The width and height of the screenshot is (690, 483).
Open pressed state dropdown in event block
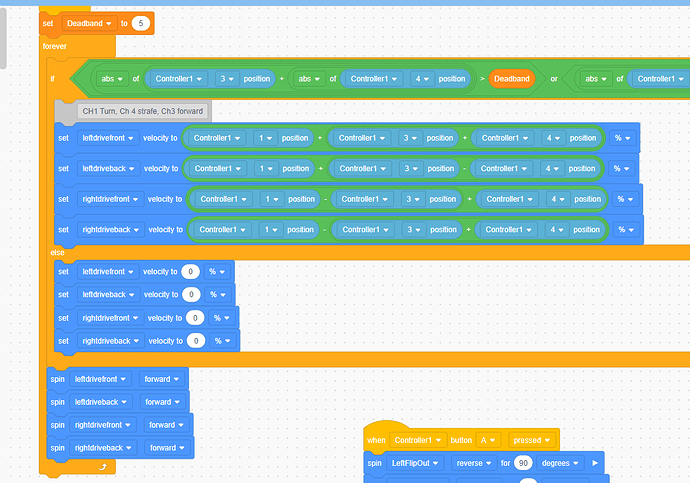(x=532, y=440)
